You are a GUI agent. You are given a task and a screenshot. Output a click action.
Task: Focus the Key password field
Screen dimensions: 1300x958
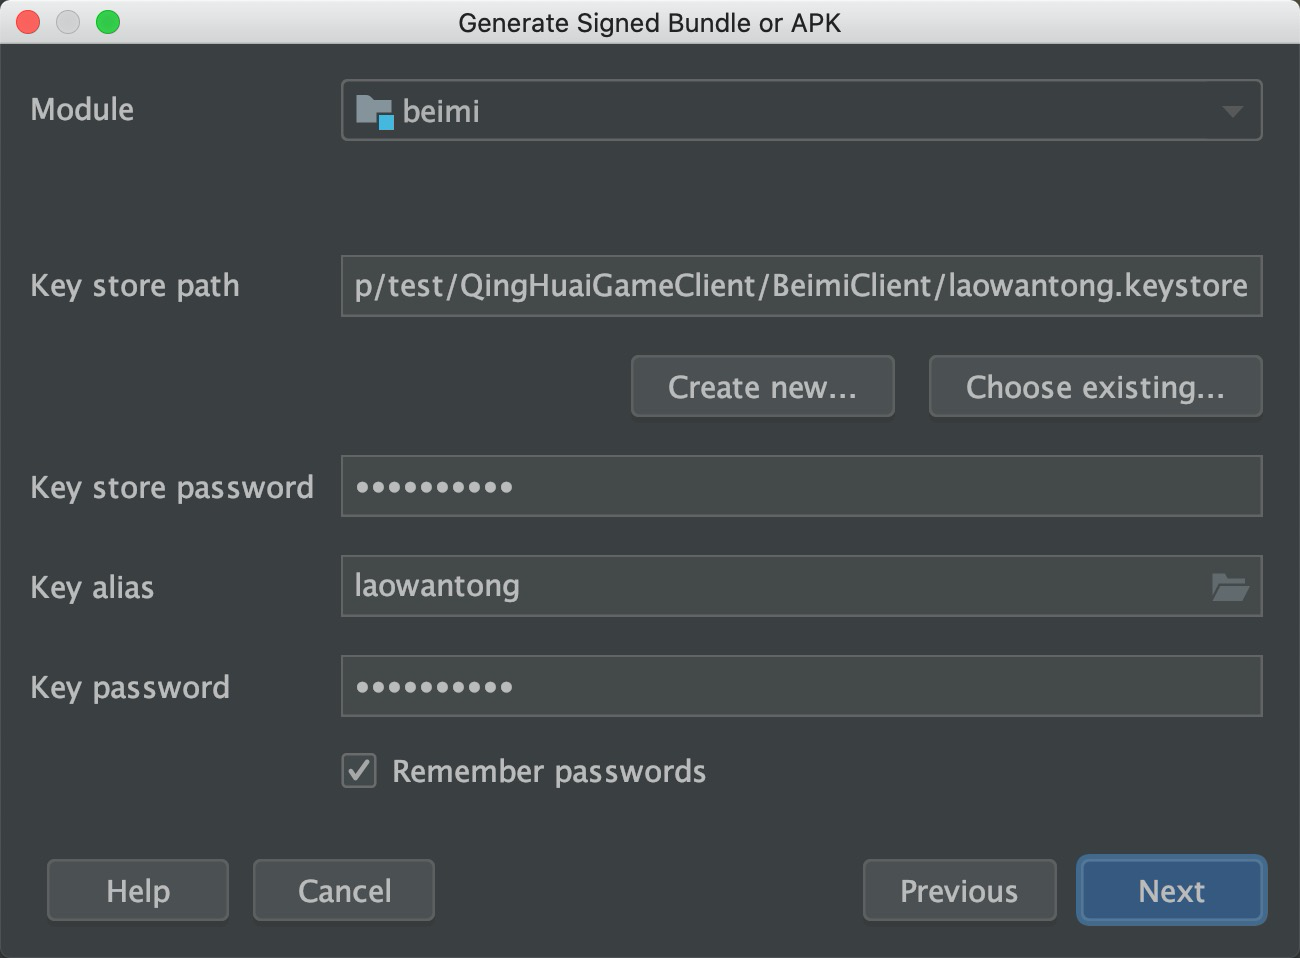tap(801, 686)
